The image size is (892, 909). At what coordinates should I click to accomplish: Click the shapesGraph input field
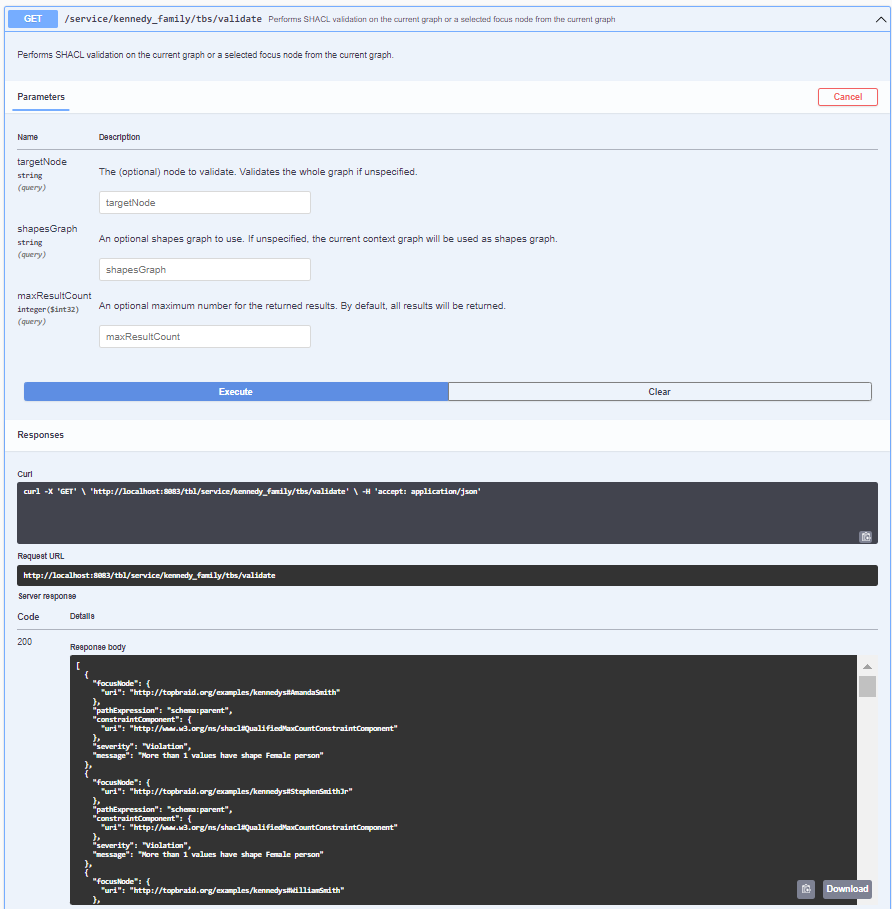click(x=204, y=269)
